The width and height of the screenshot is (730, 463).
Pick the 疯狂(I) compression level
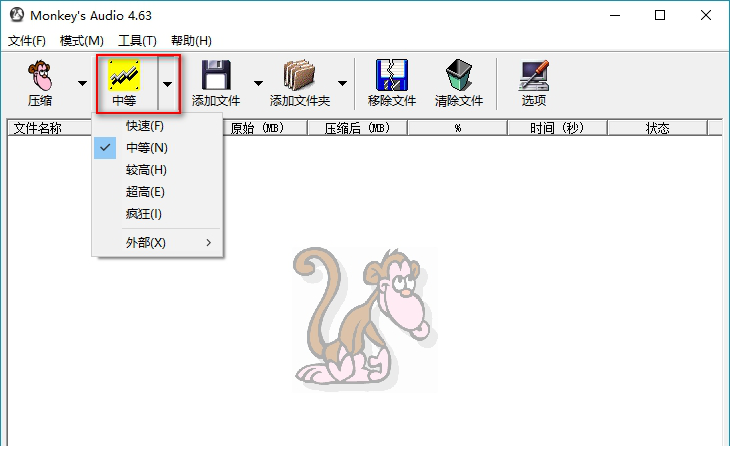click(144, 214)
